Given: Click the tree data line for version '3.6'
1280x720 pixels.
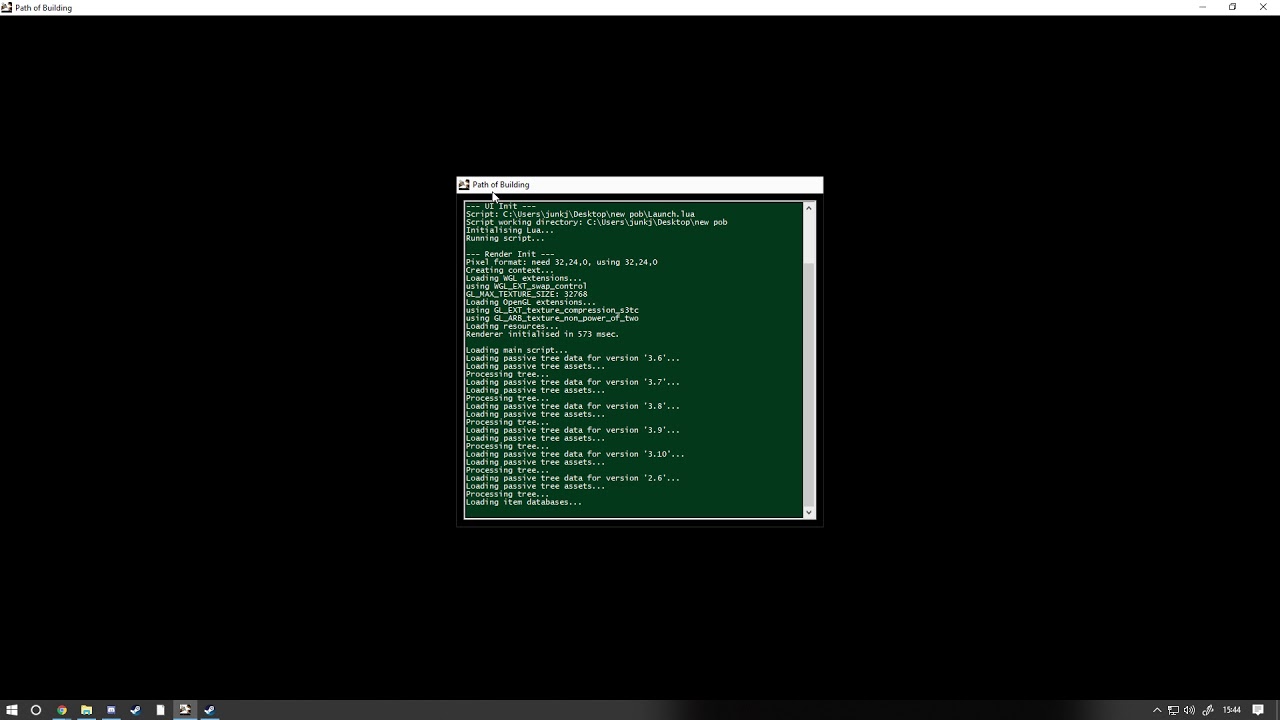Looking at the screenshot, I should coord(572,358).
